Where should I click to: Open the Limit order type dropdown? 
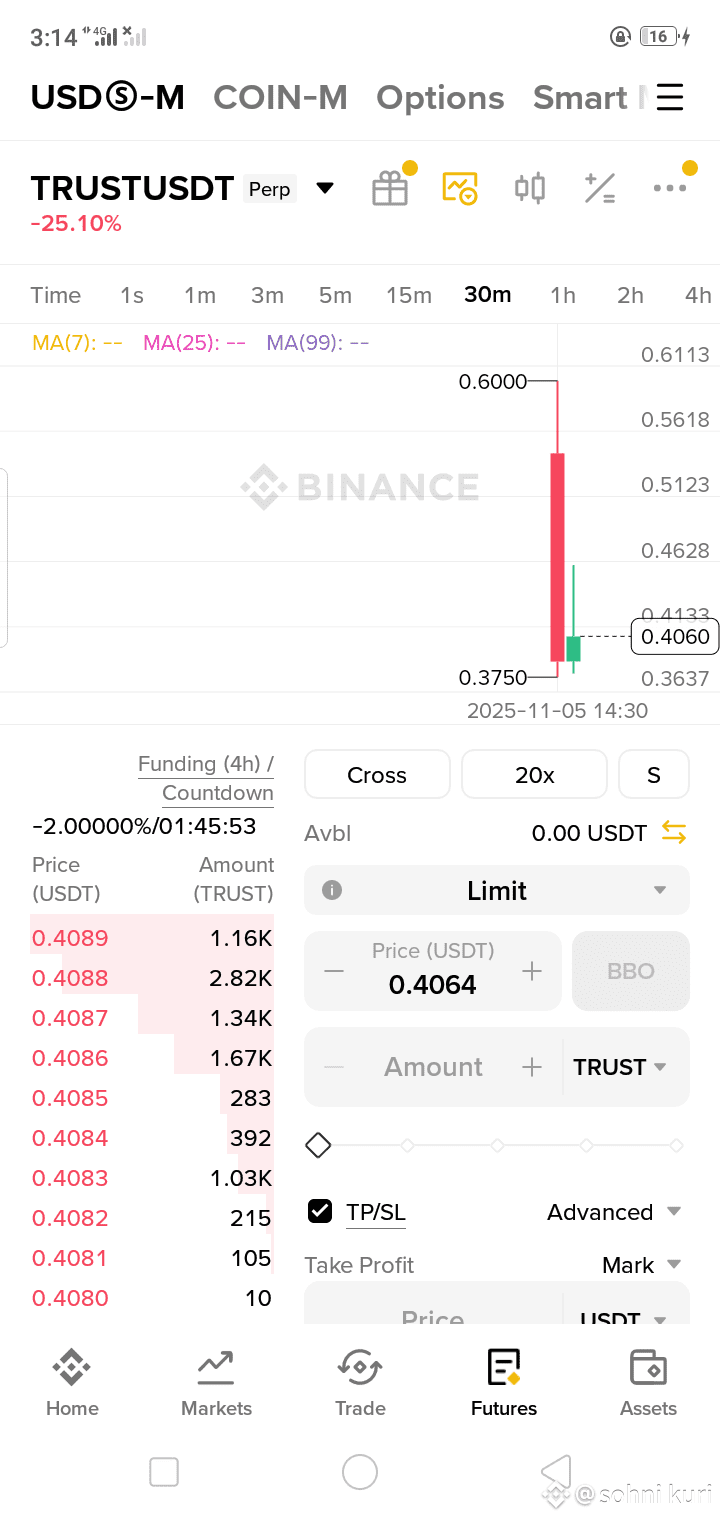click(497, 890)
